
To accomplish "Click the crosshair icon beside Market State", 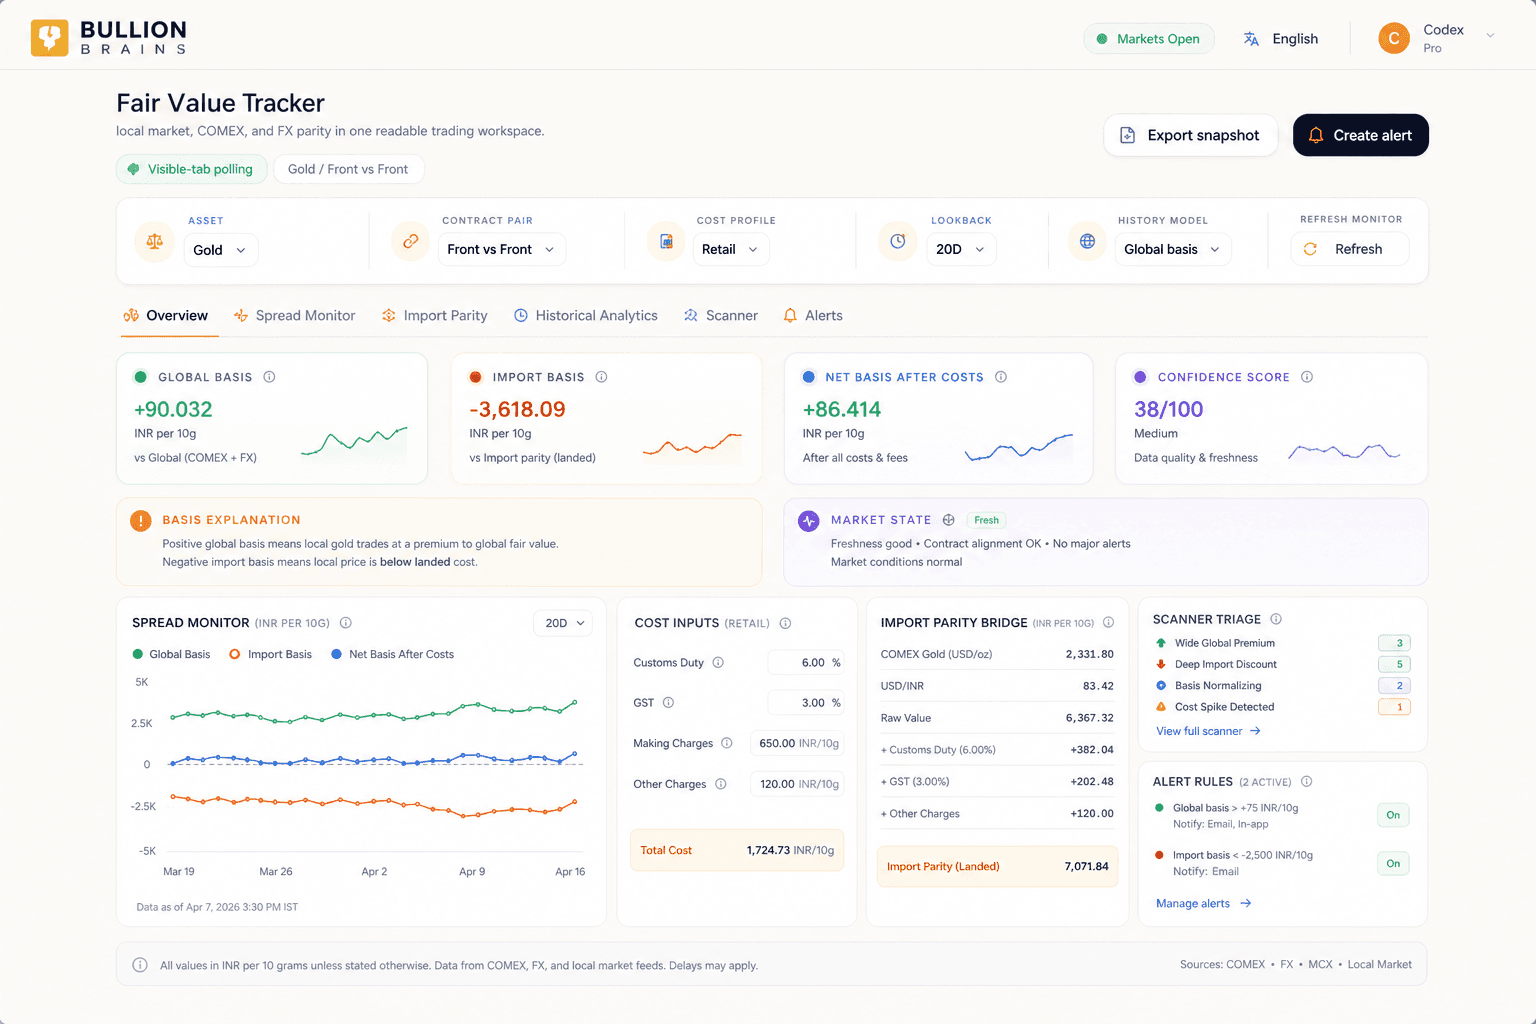I will click(x=949, y=520).
